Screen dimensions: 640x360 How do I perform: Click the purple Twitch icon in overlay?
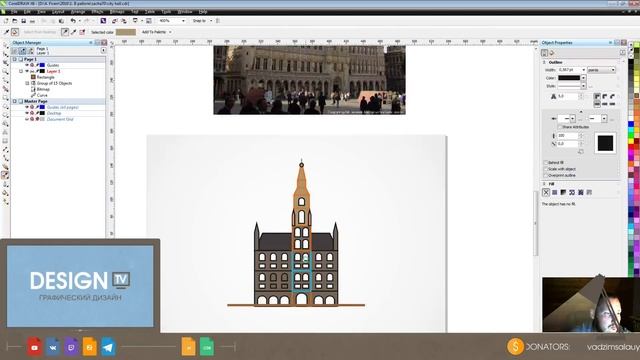coord(71,347)
